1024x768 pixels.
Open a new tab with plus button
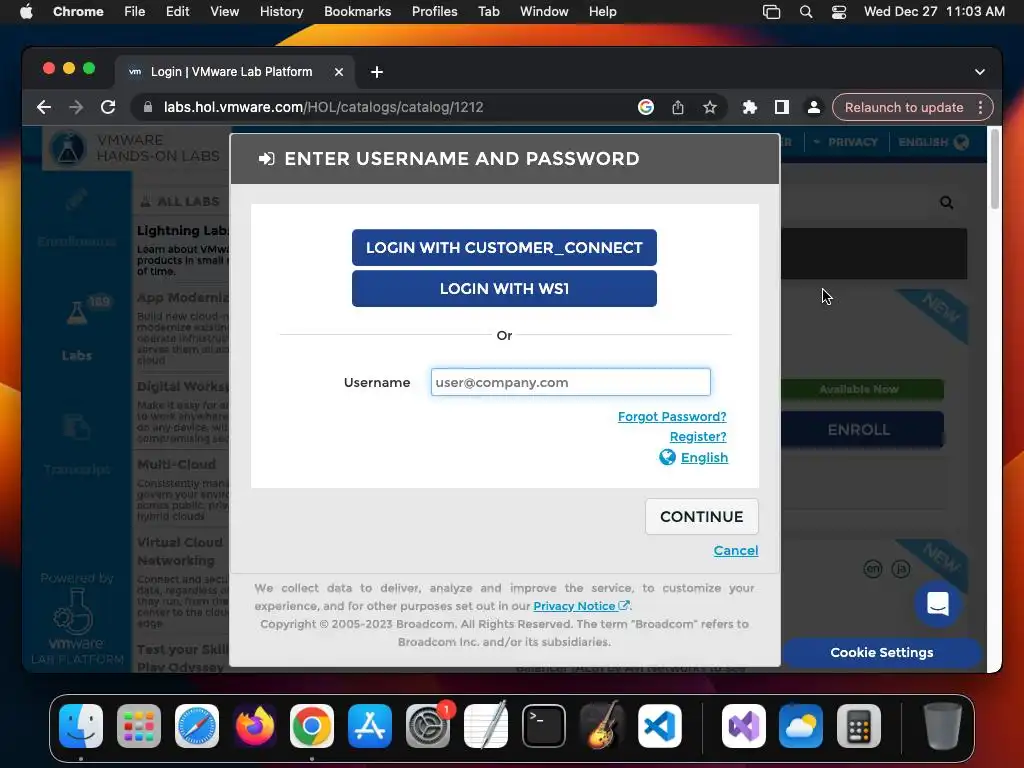377,72
